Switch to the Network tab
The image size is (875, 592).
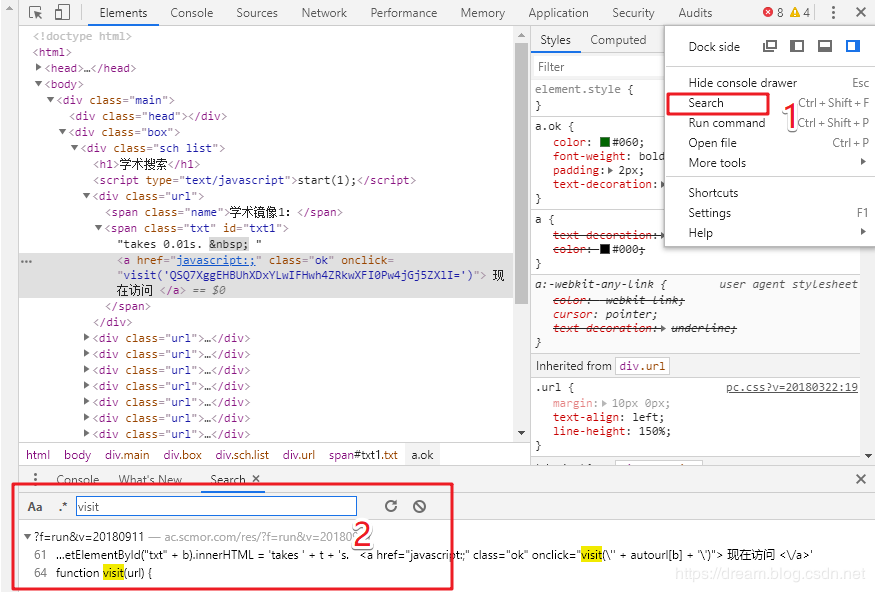[324, 13]
